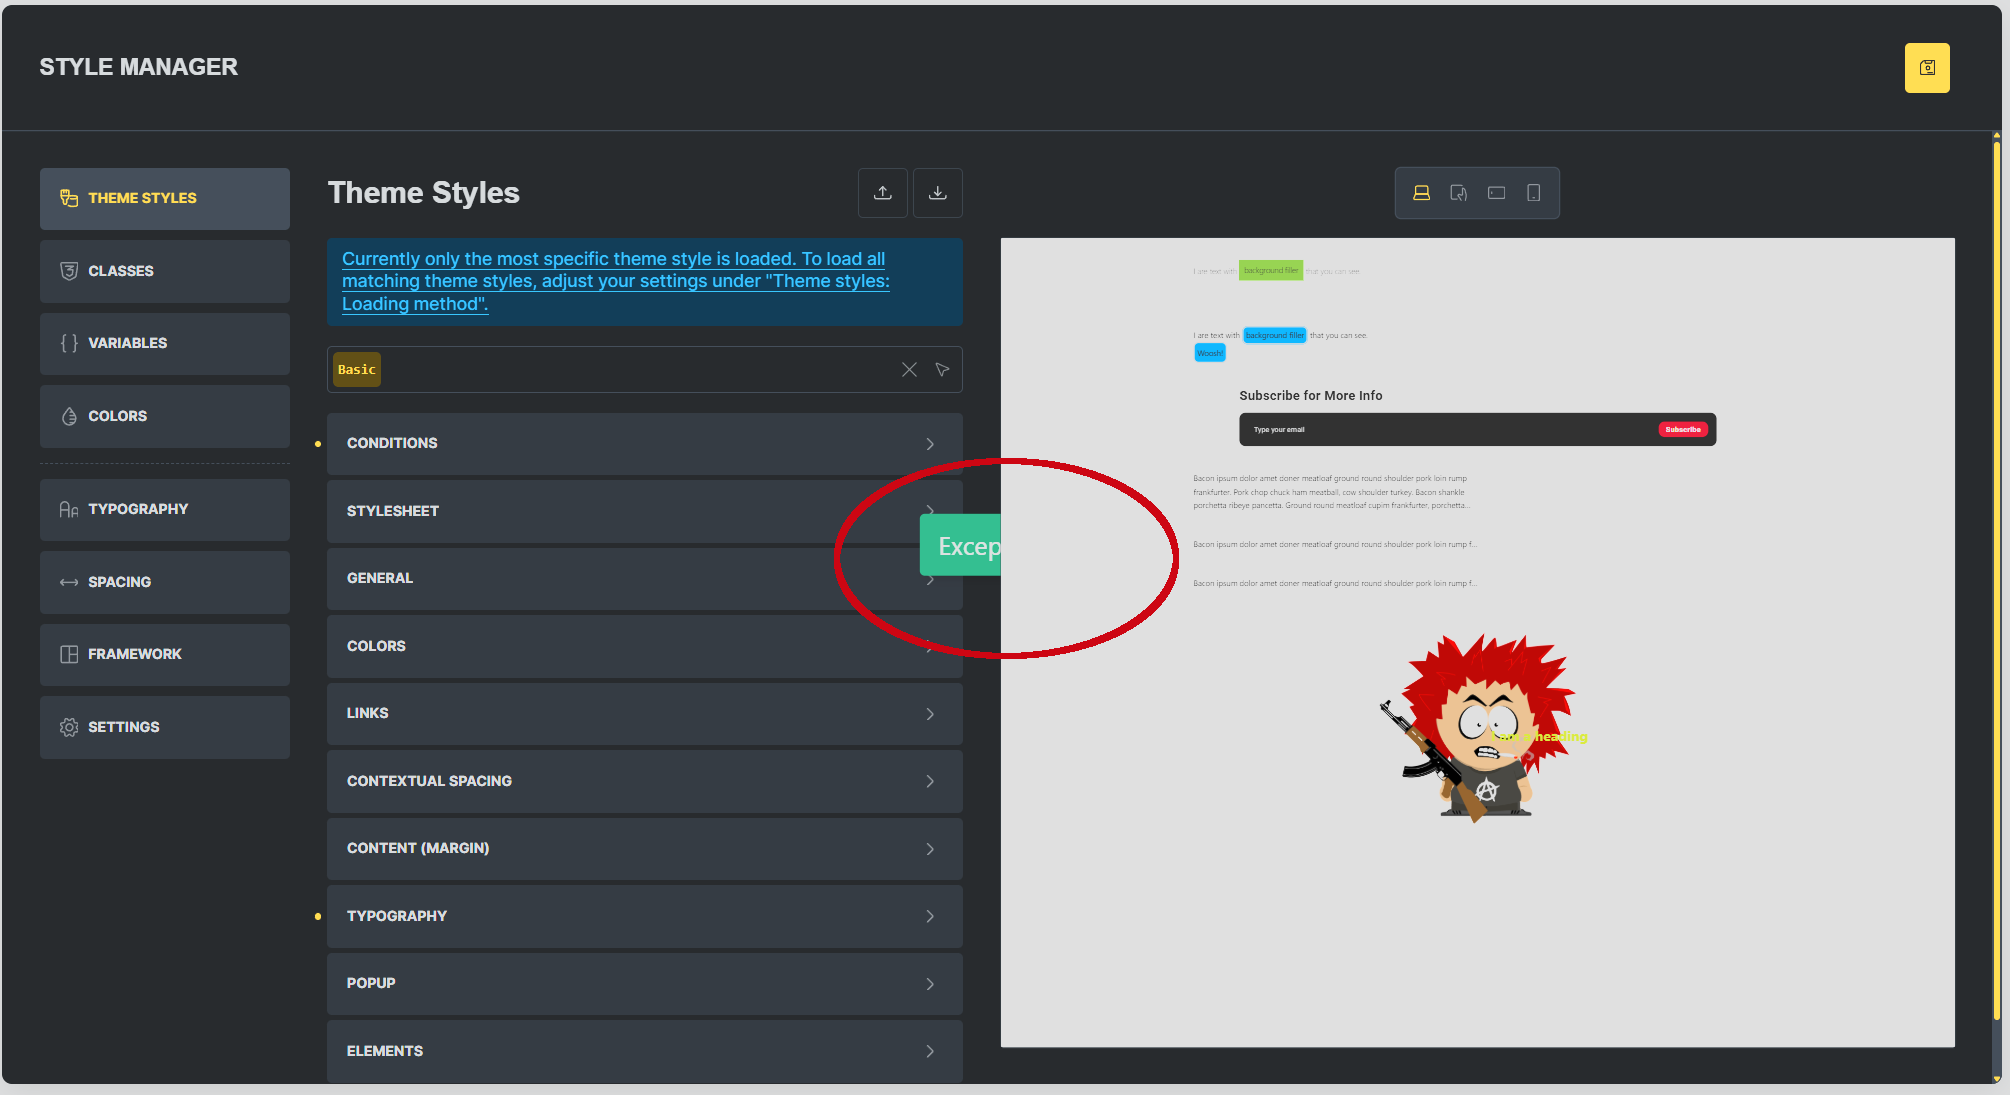2010x1095 pixels.
Task: Open the Variables sidebar tab
Action: coord(165,343)
